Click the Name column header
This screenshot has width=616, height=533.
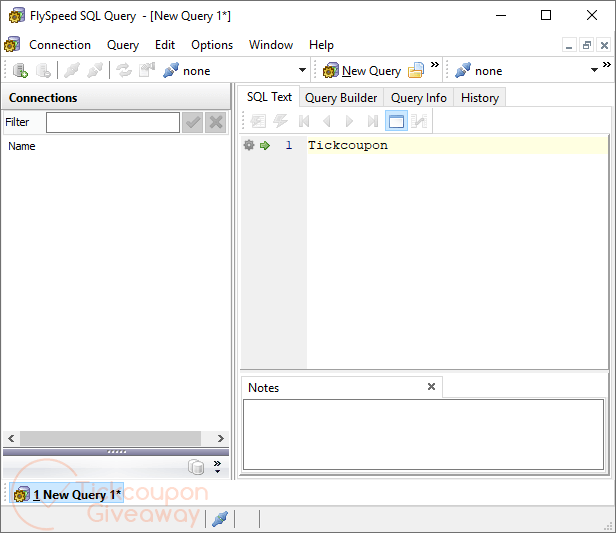tap(22, 146)
